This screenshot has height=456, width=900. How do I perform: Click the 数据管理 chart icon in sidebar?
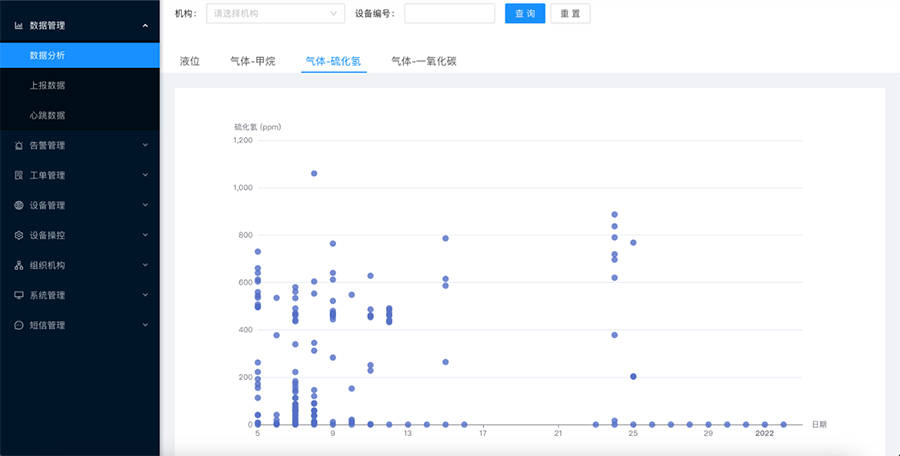click(x=19, y=25)
